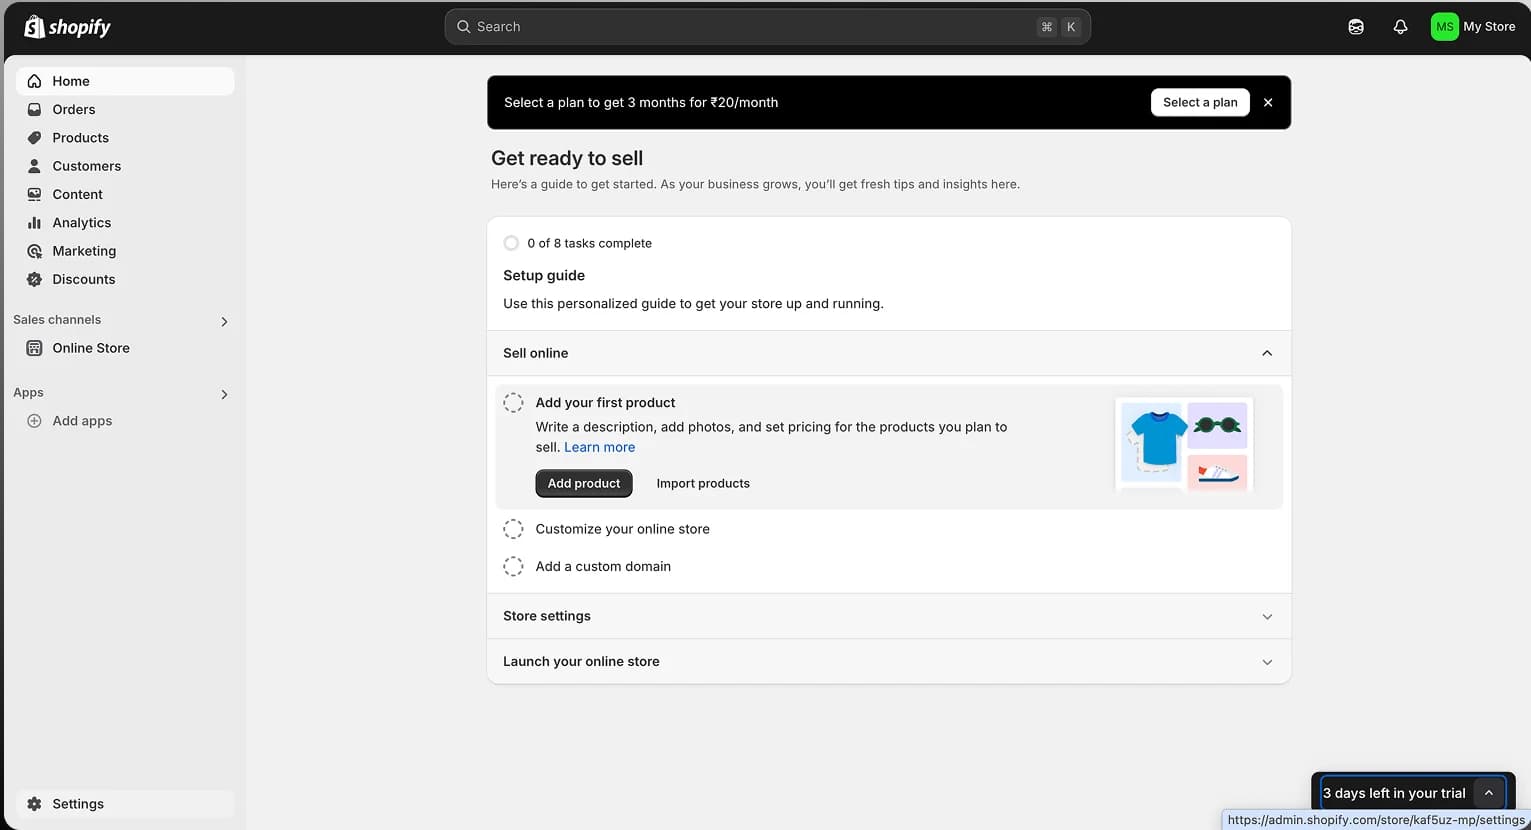
Task: Mark Add your first product complete
Action: tap(513, 403)
